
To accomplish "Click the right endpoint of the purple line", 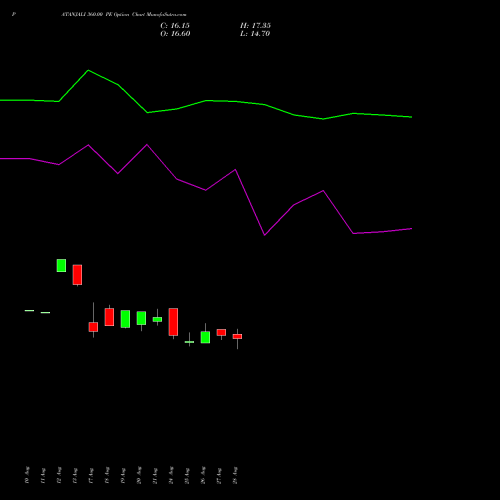I will [412, 229].
